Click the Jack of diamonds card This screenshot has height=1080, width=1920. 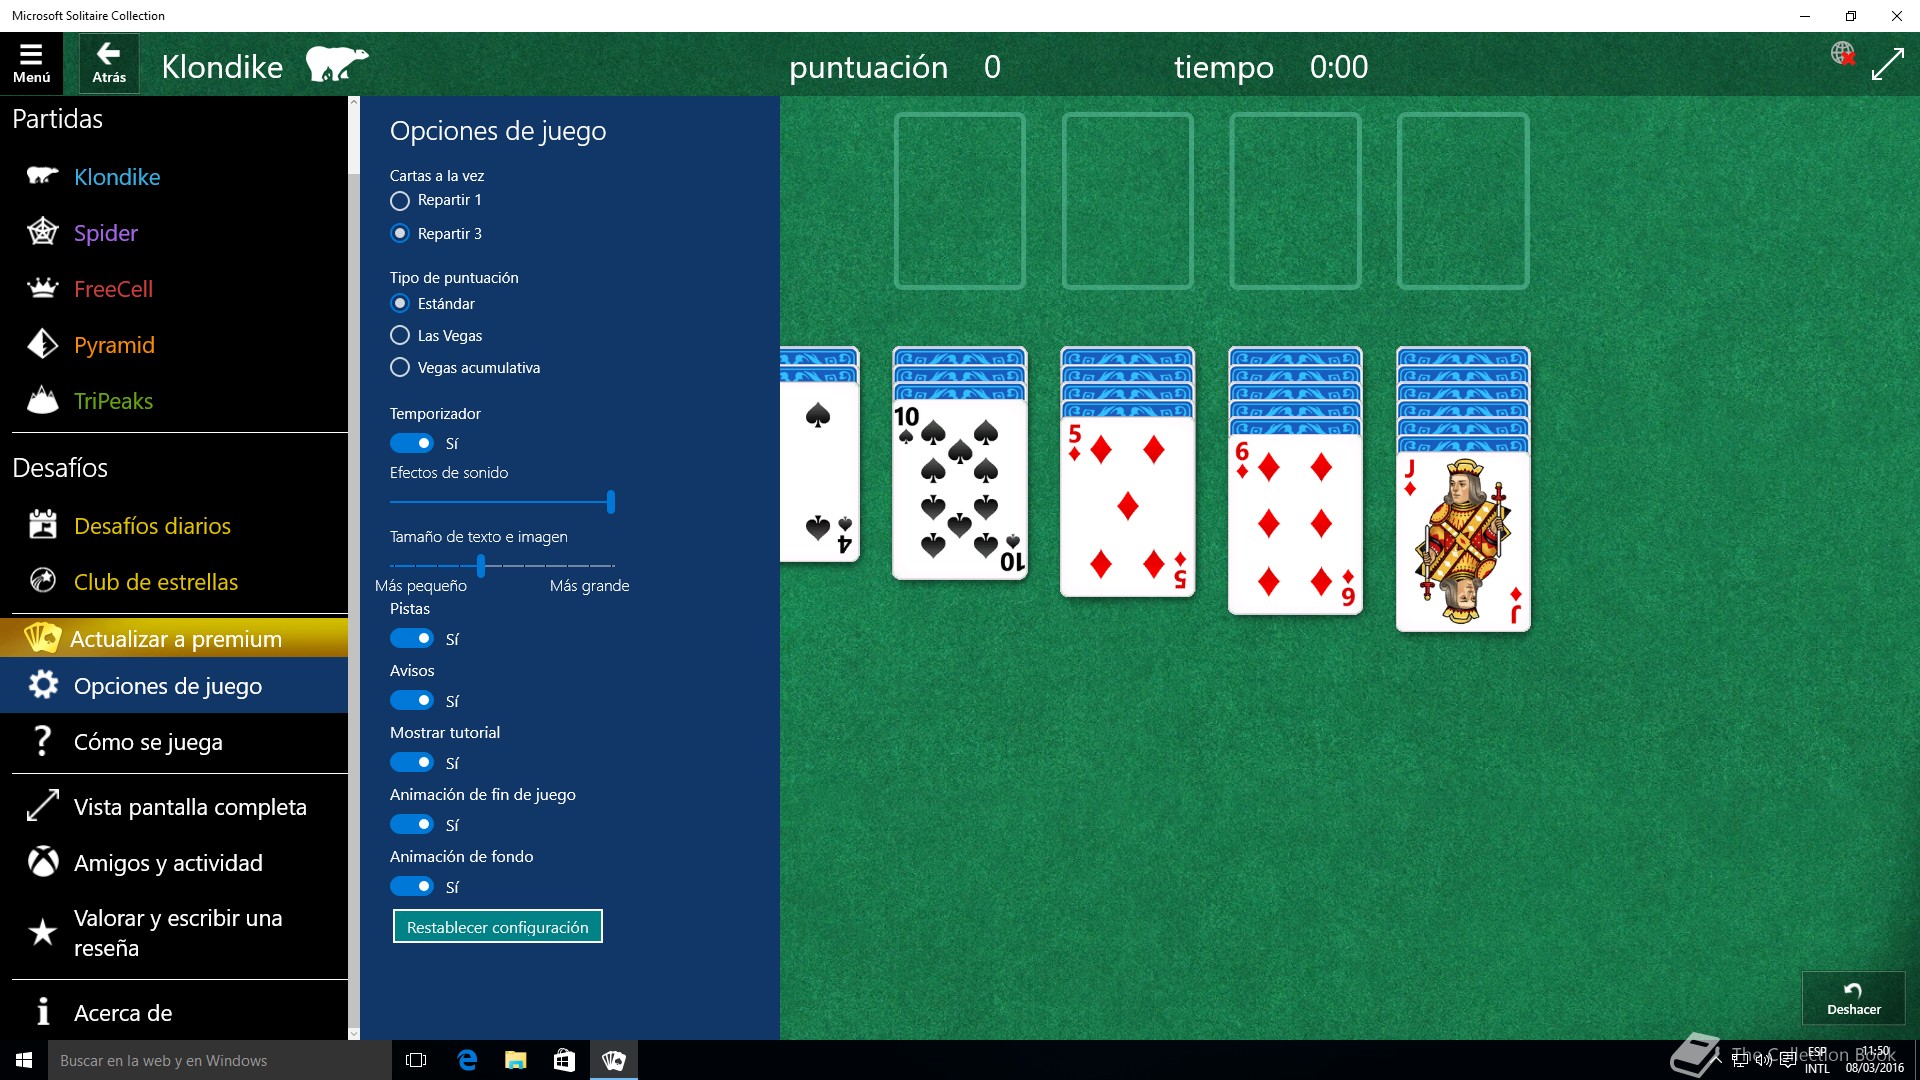point(1463,541)
